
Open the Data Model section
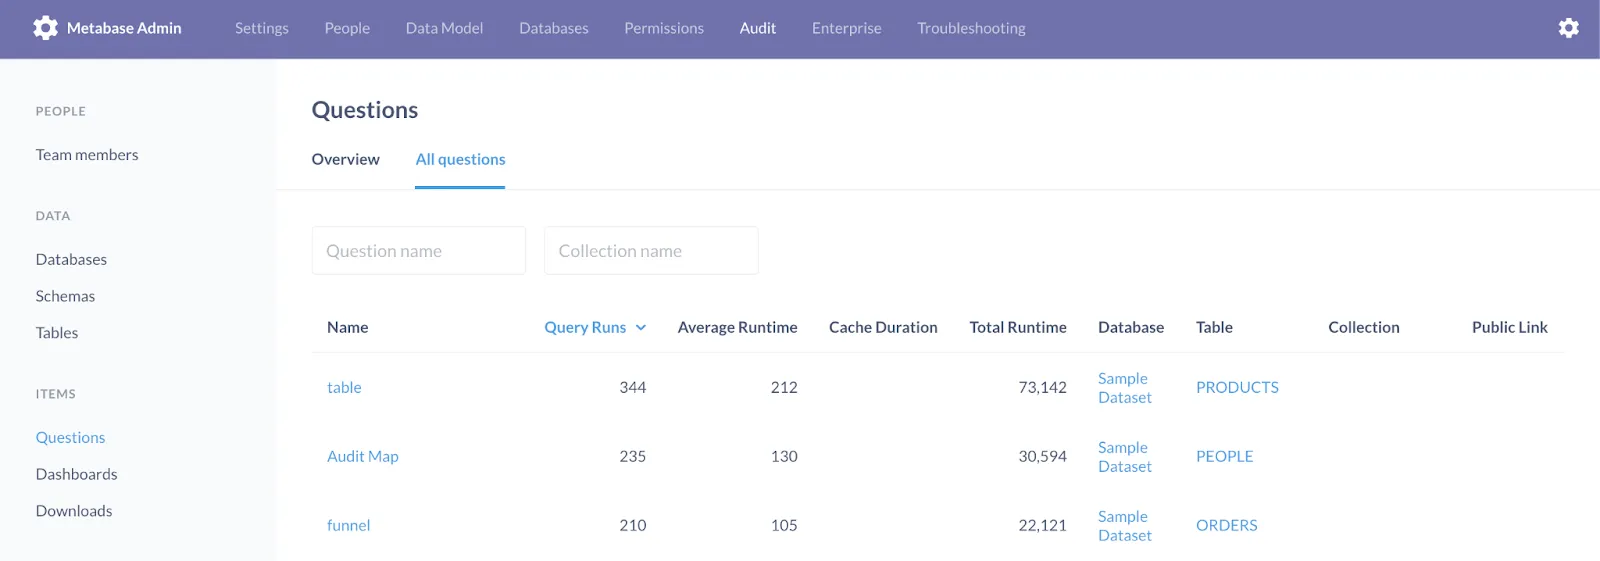point(444,28)
